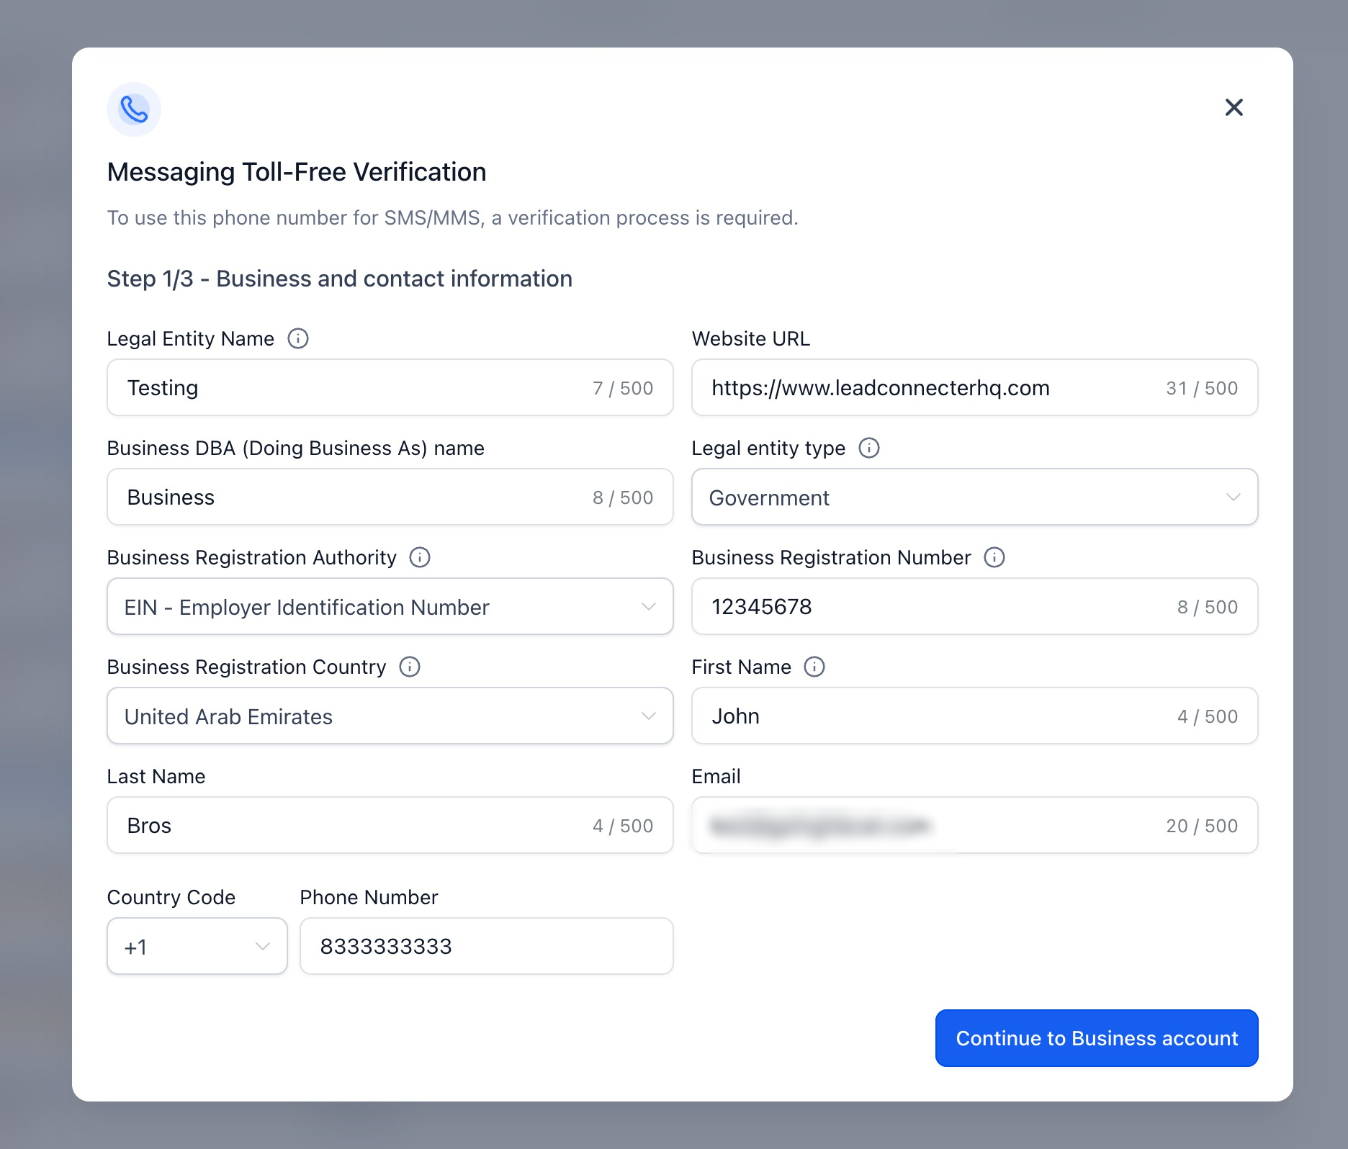1348x1149 pixels.
Task: Click the verification process description text
Action: [453, 218]
